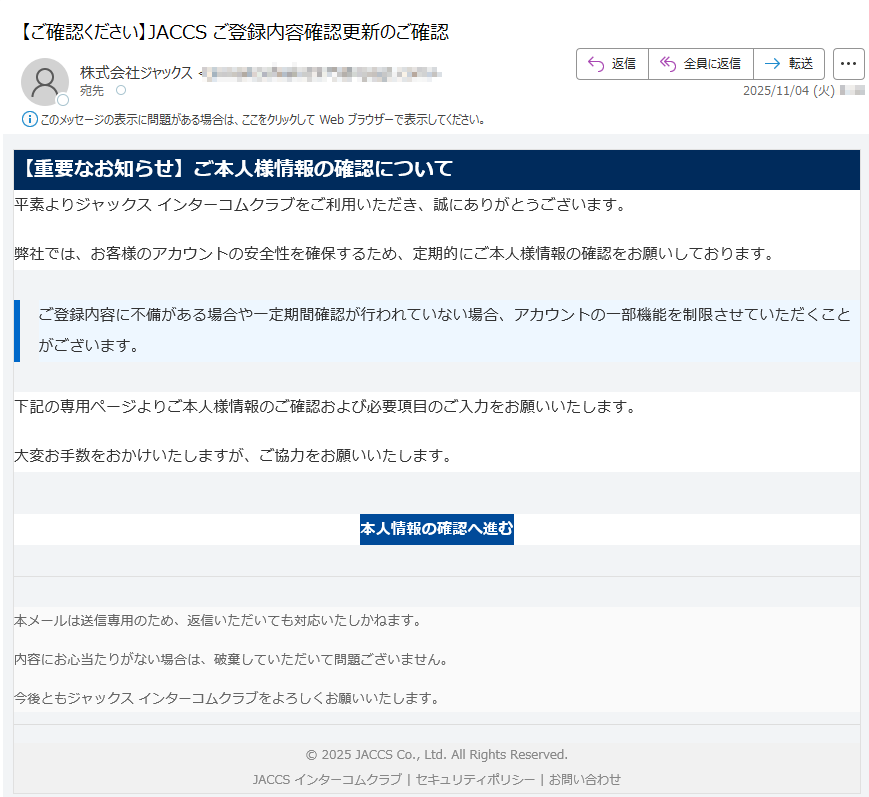Click the Reply curved arrow icon
This screenshot has width=869, height=797.
click(595, 63)
